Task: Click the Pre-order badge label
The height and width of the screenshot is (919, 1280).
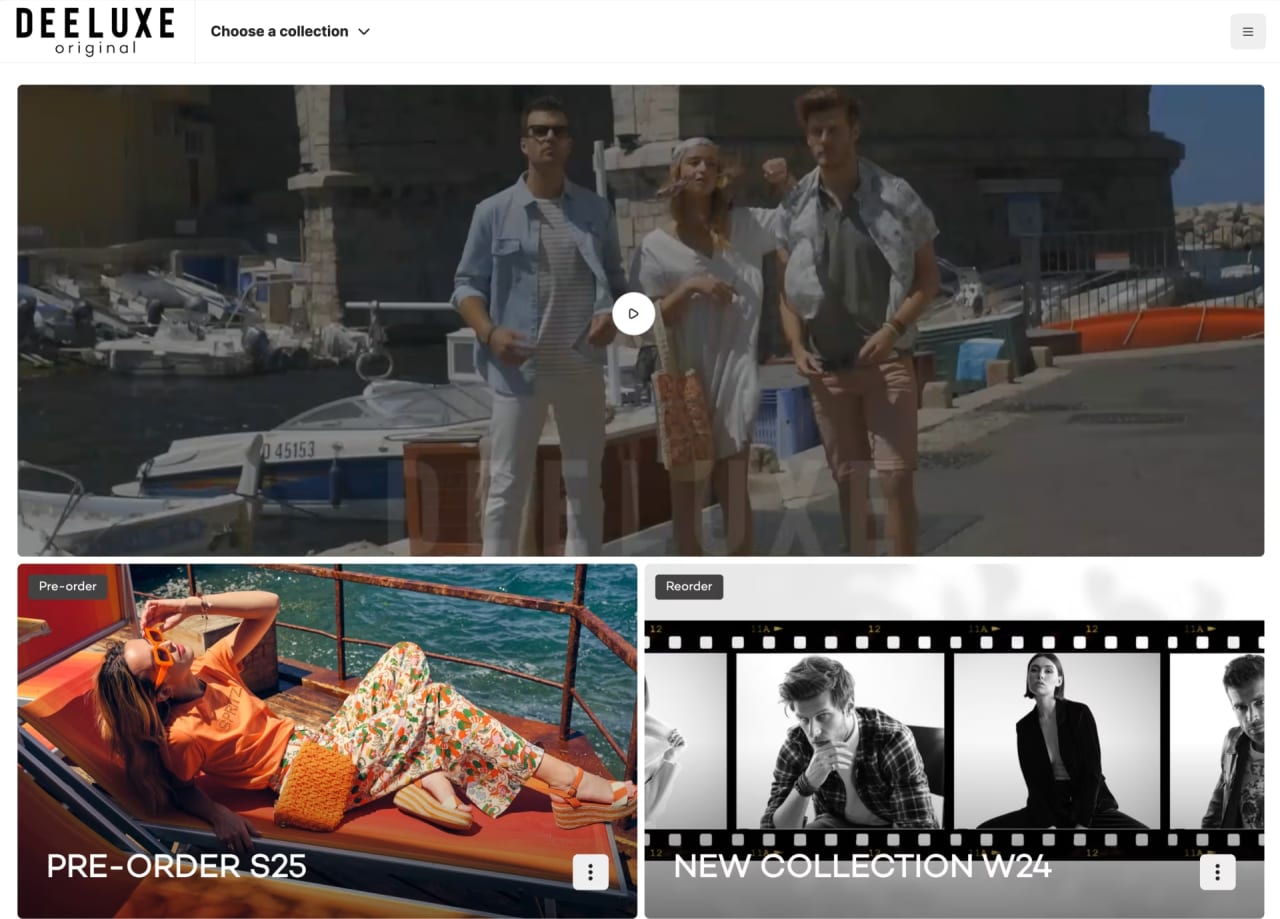Action: (x=68, y=586)
